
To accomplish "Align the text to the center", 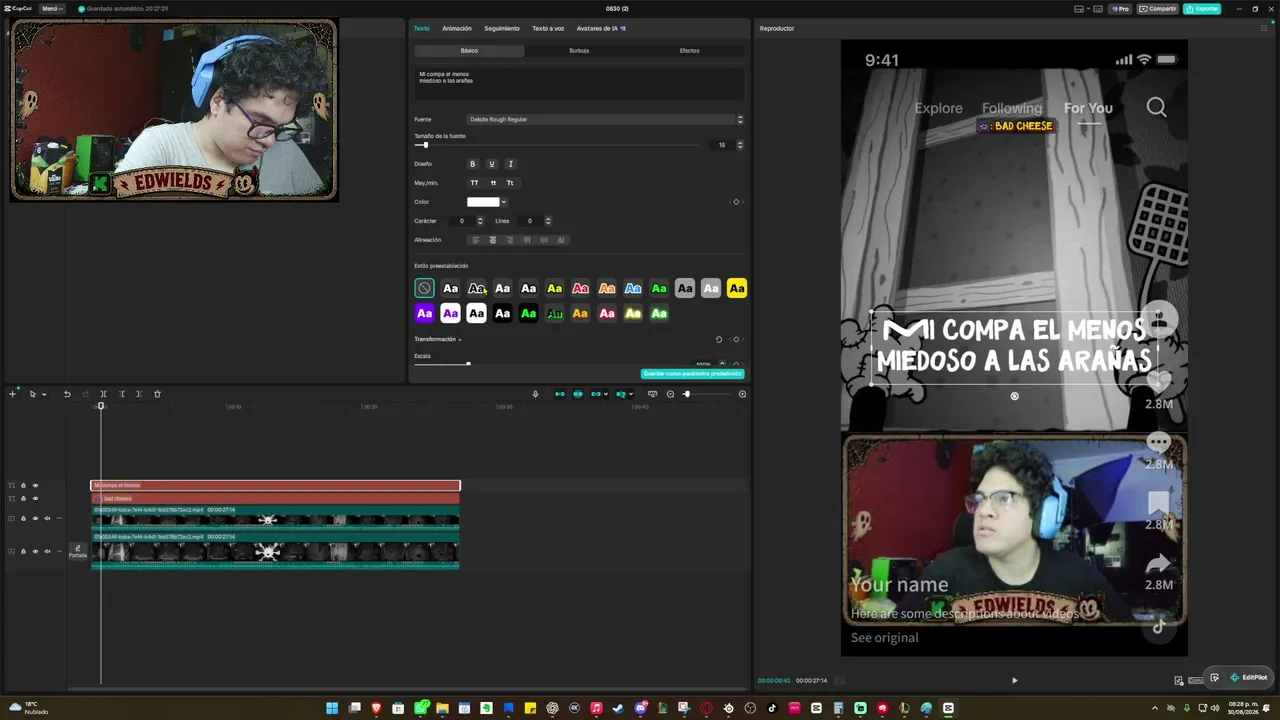I will (492, 240).
